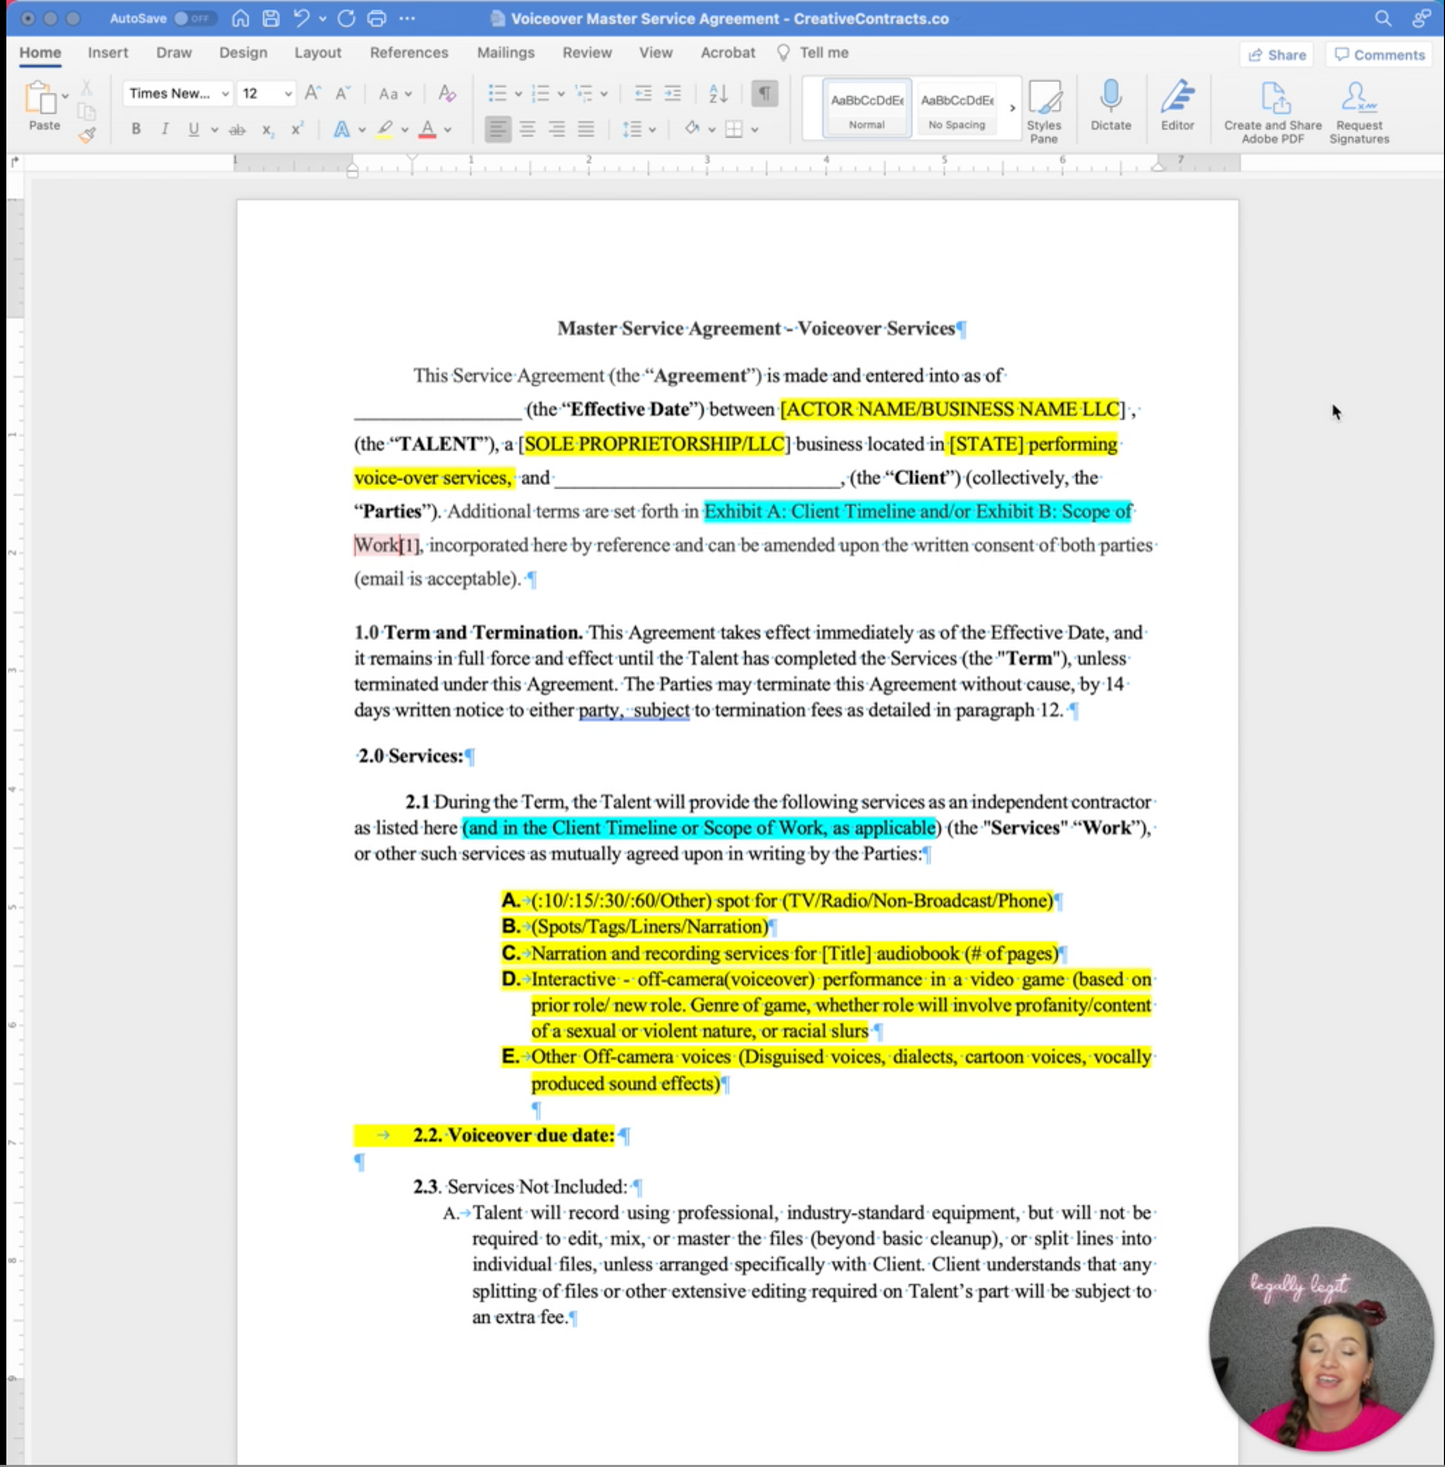Launch the Editor tool
Screen dimensions: 1445x1467
(1177, 105)
